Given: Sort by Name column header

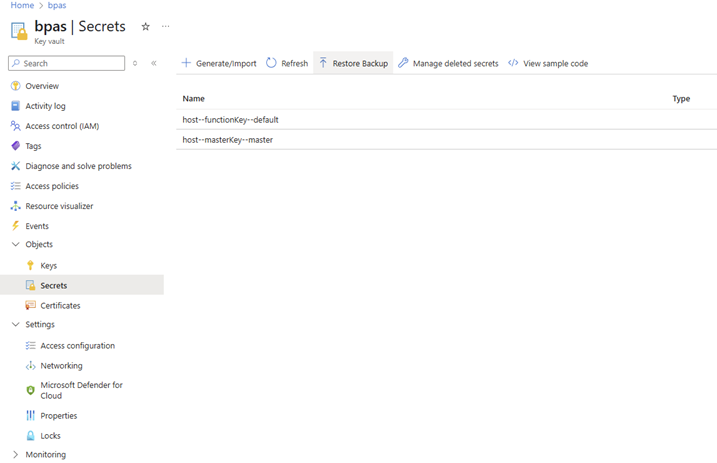Looking at the screenshot, I should 193,99.
